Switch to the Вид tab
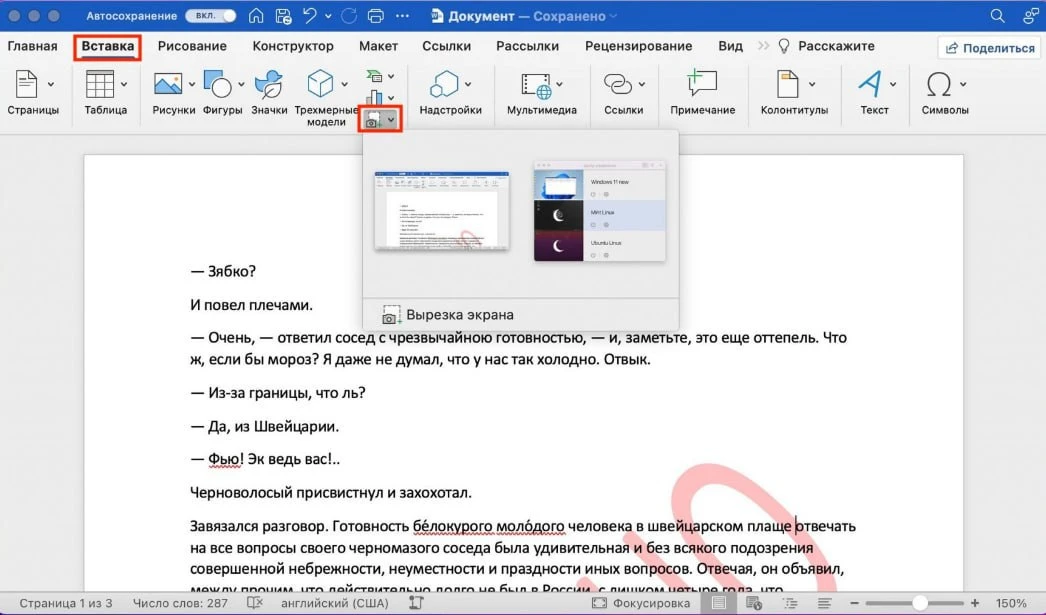This screenshot has width=1046, height=615. click(x=730, y=46)
